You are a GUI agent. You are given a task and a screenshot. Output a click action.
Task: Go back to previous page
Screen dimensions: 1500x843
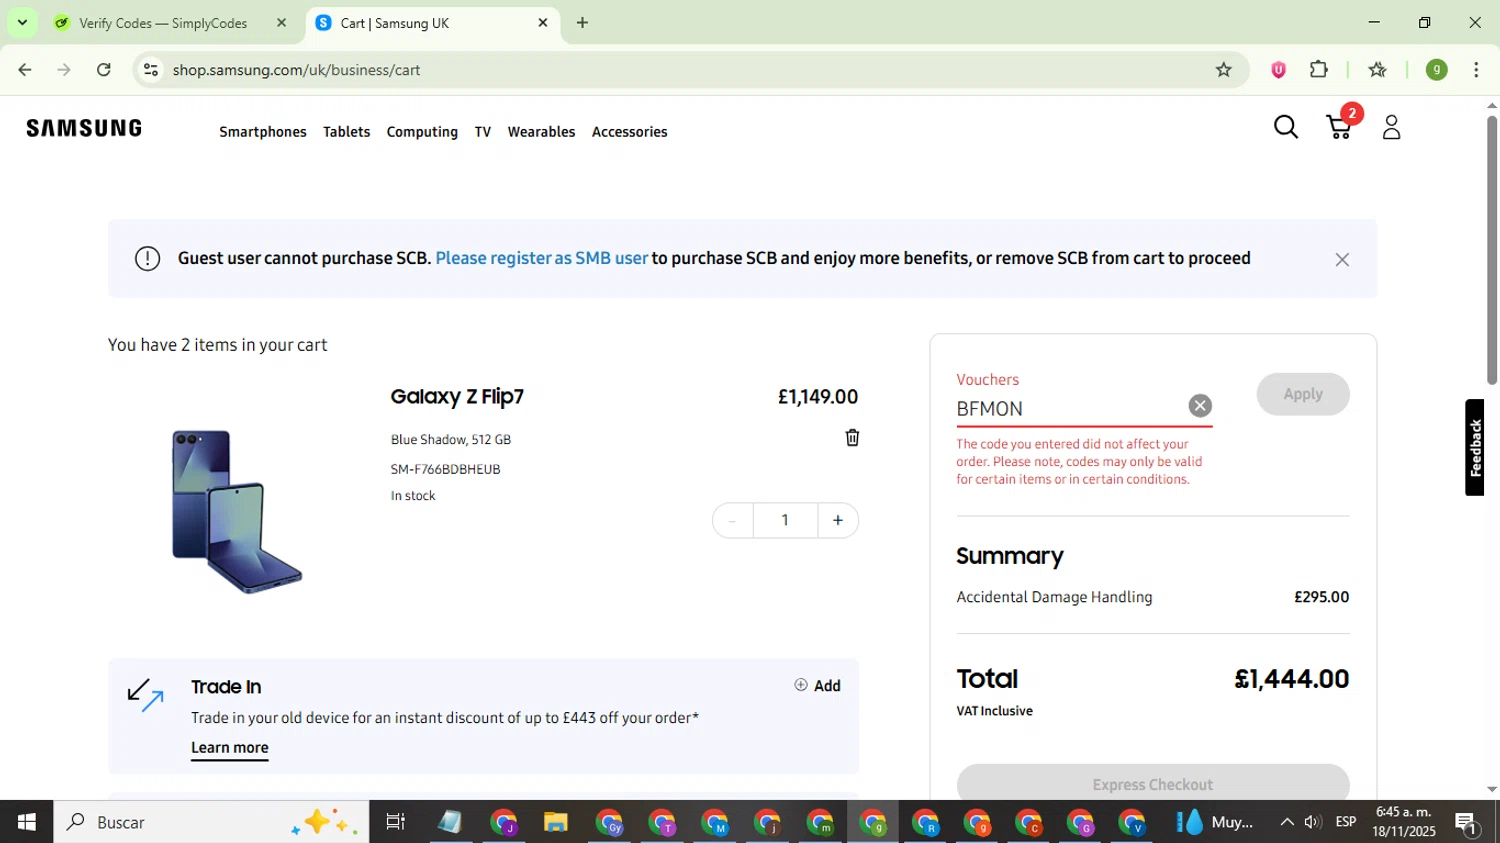coord(25,70)
